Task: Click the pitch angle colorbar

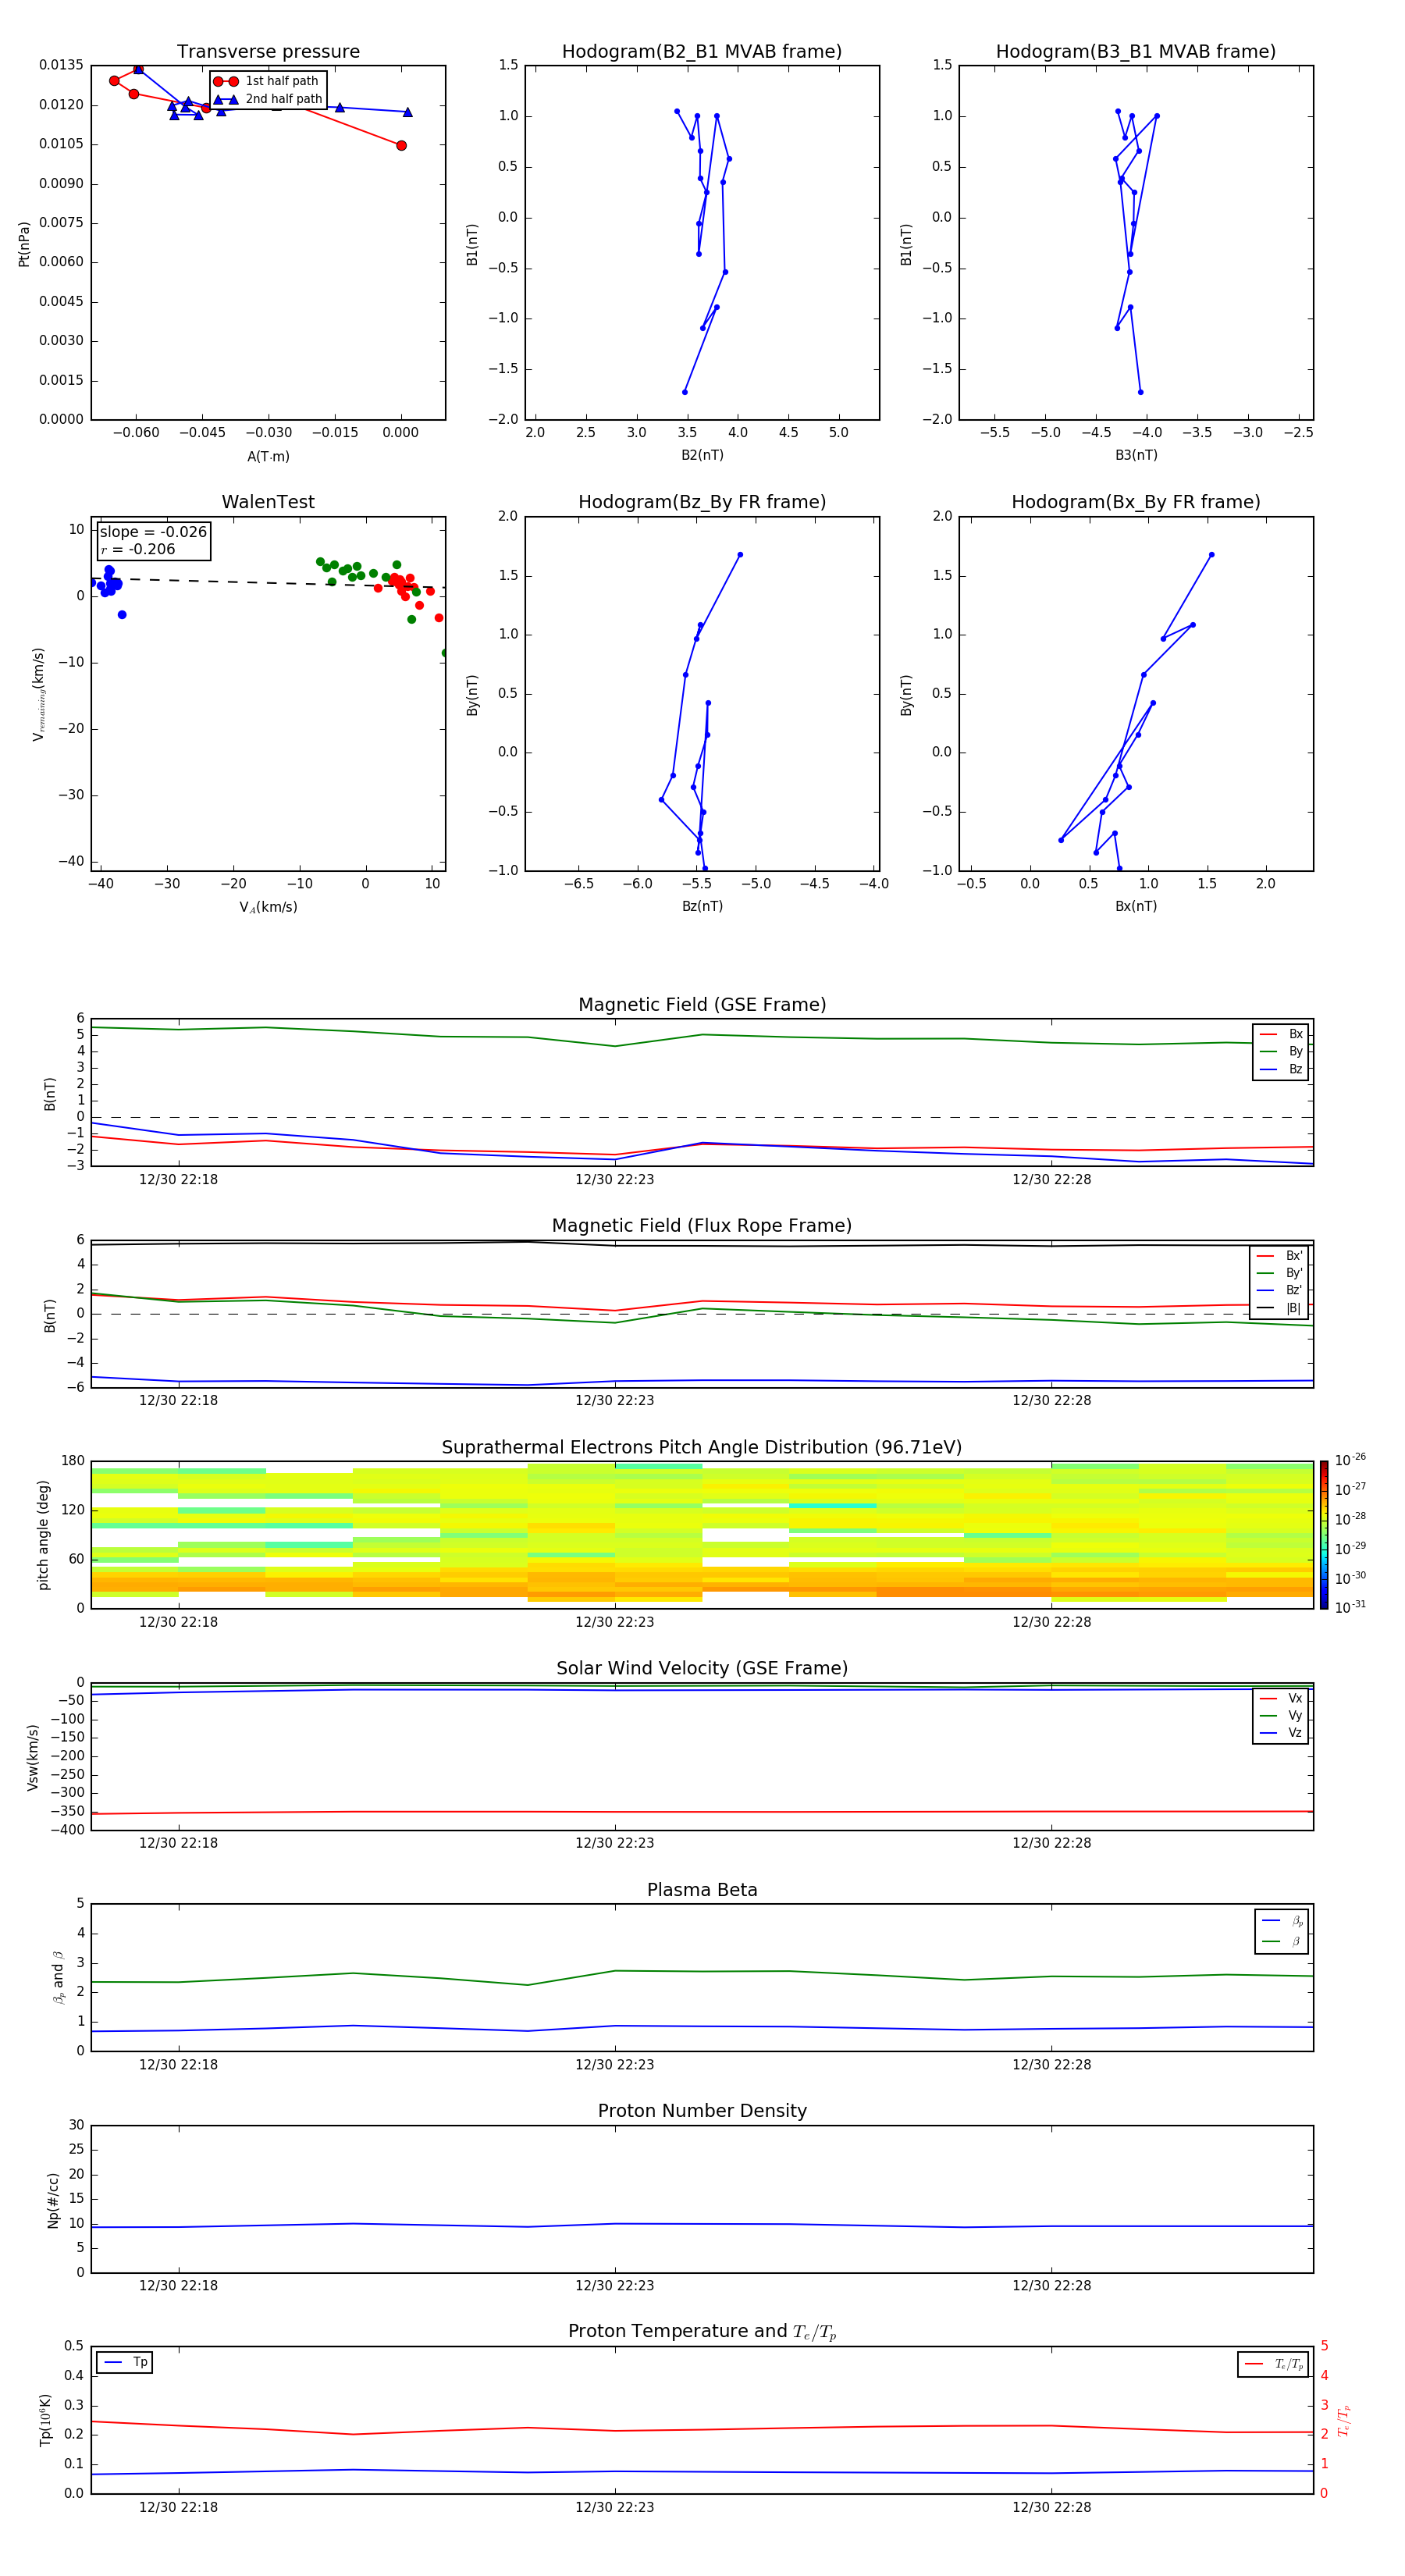Action: click(1324, 1534)
